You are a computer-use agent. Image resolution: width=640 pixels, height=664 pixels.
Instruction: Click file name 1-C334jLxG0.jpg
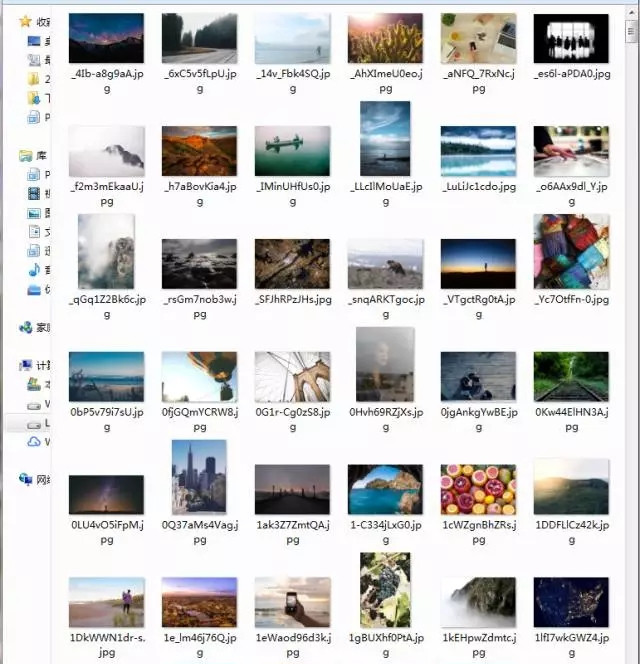[x=386, y=532]
